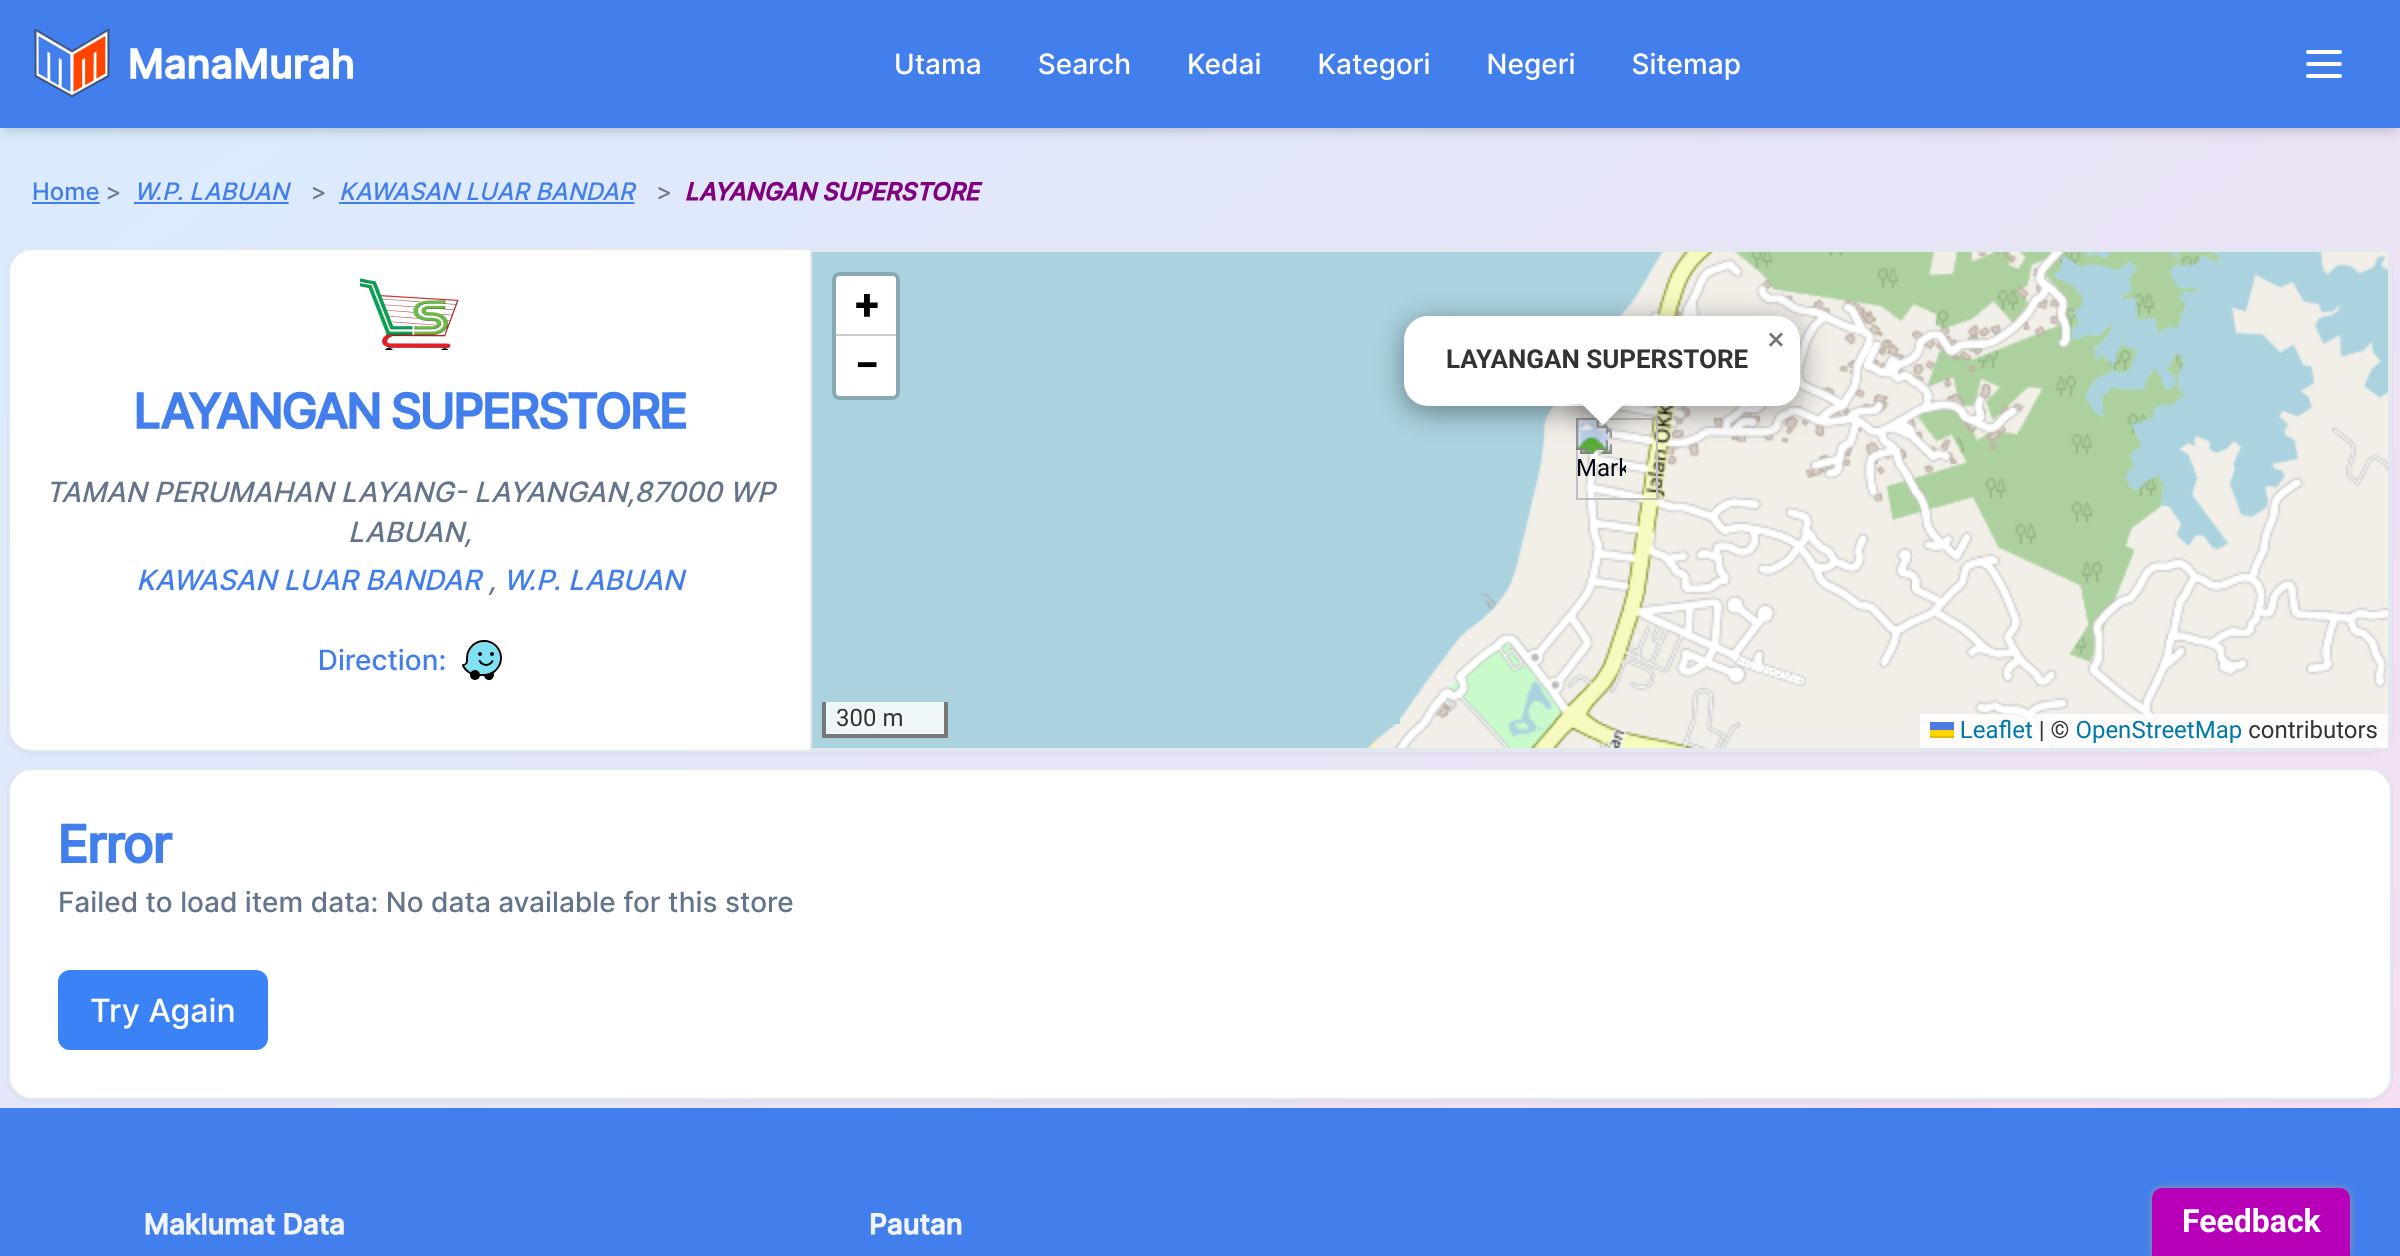Open the Kedai nav item
2400x1256 pixels.
tap(1223, 64)
